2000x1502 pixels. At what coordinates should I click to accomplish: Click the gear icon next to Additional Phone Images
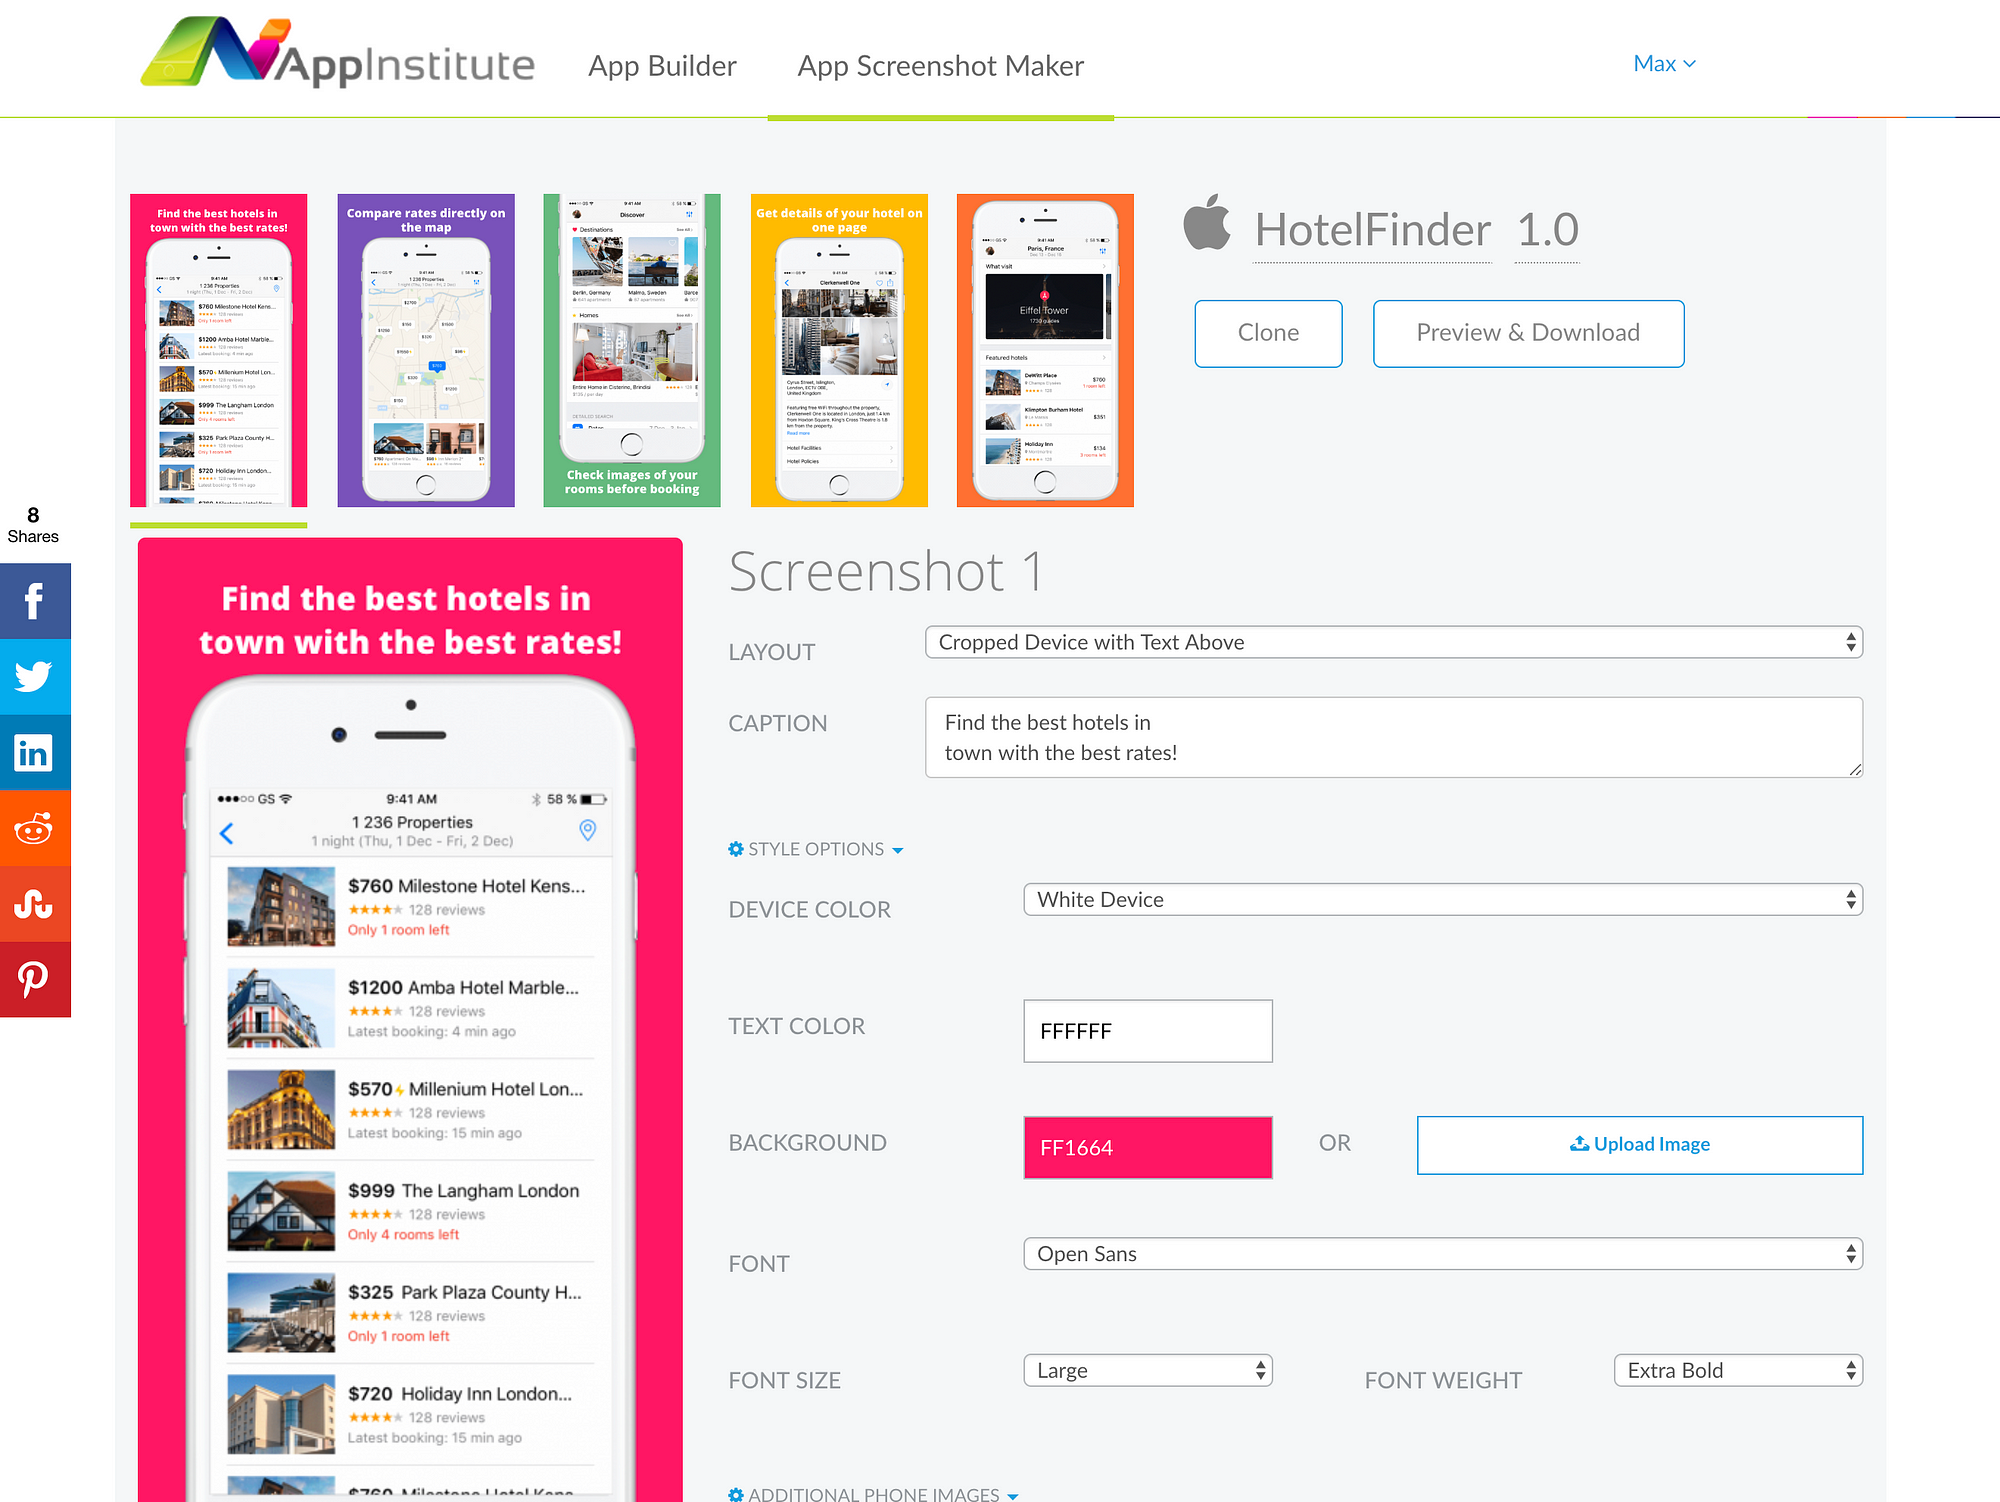coord(736,1494)
